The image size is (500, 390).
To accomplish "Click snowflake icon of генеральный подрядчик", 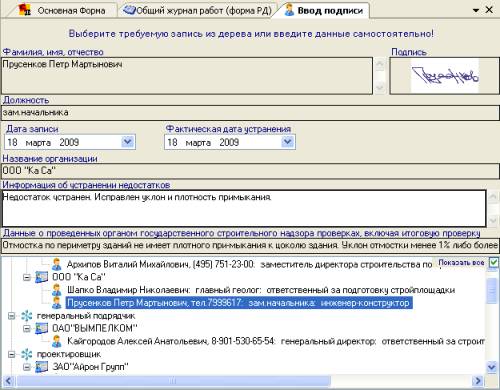I will tap(27, 316).
